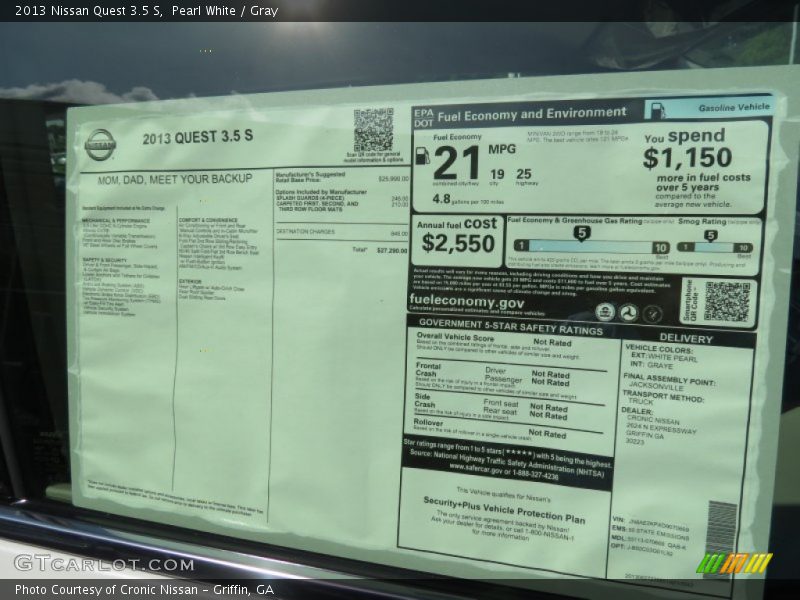The height and width of the screenshot is (600, 800).
Task: Click the 'Security+Plus Vehicle Protection Plan' text
Action: pyautogui.click(x=504, y=510)
